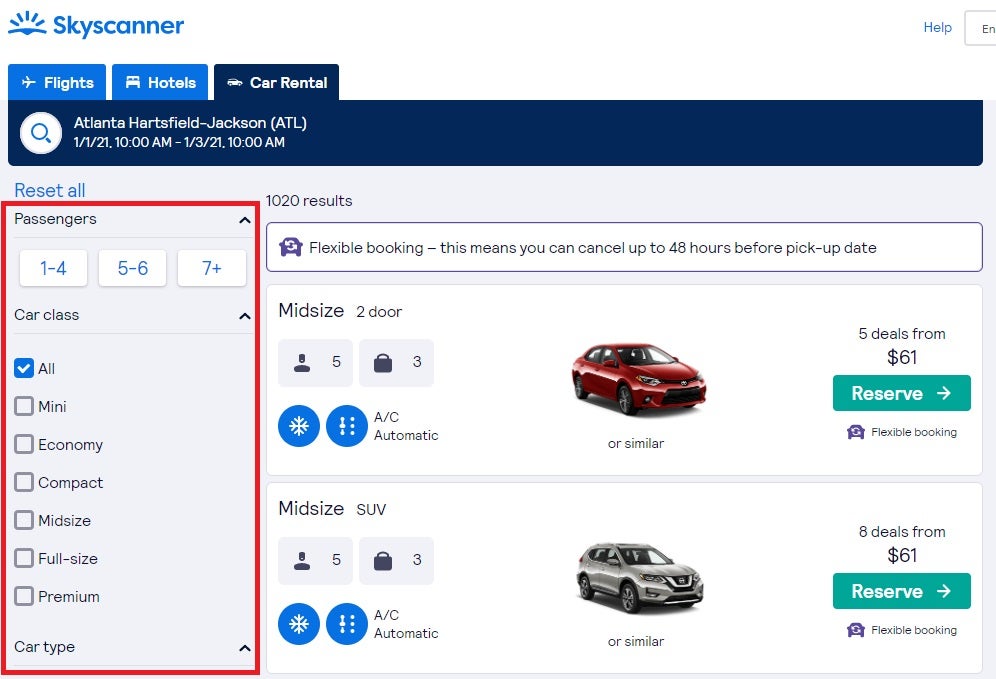Open the language selector next to Help
996x679 pixels.
pyautogui.click(x=980, y=28)
